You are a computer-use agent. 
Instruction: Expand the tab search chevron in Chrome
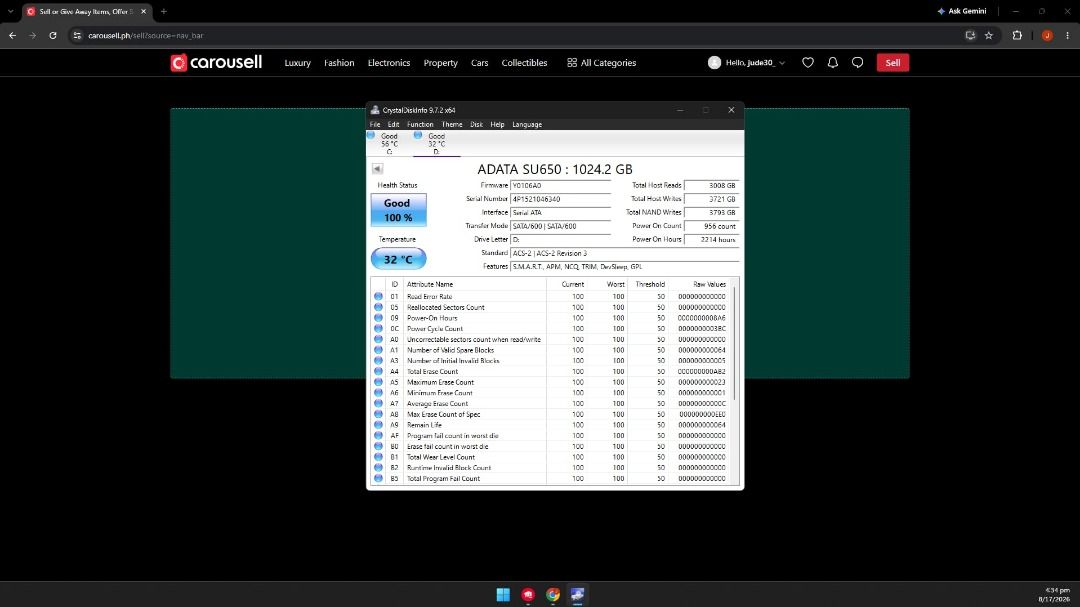pyautogui.click(x=10, y=12)
